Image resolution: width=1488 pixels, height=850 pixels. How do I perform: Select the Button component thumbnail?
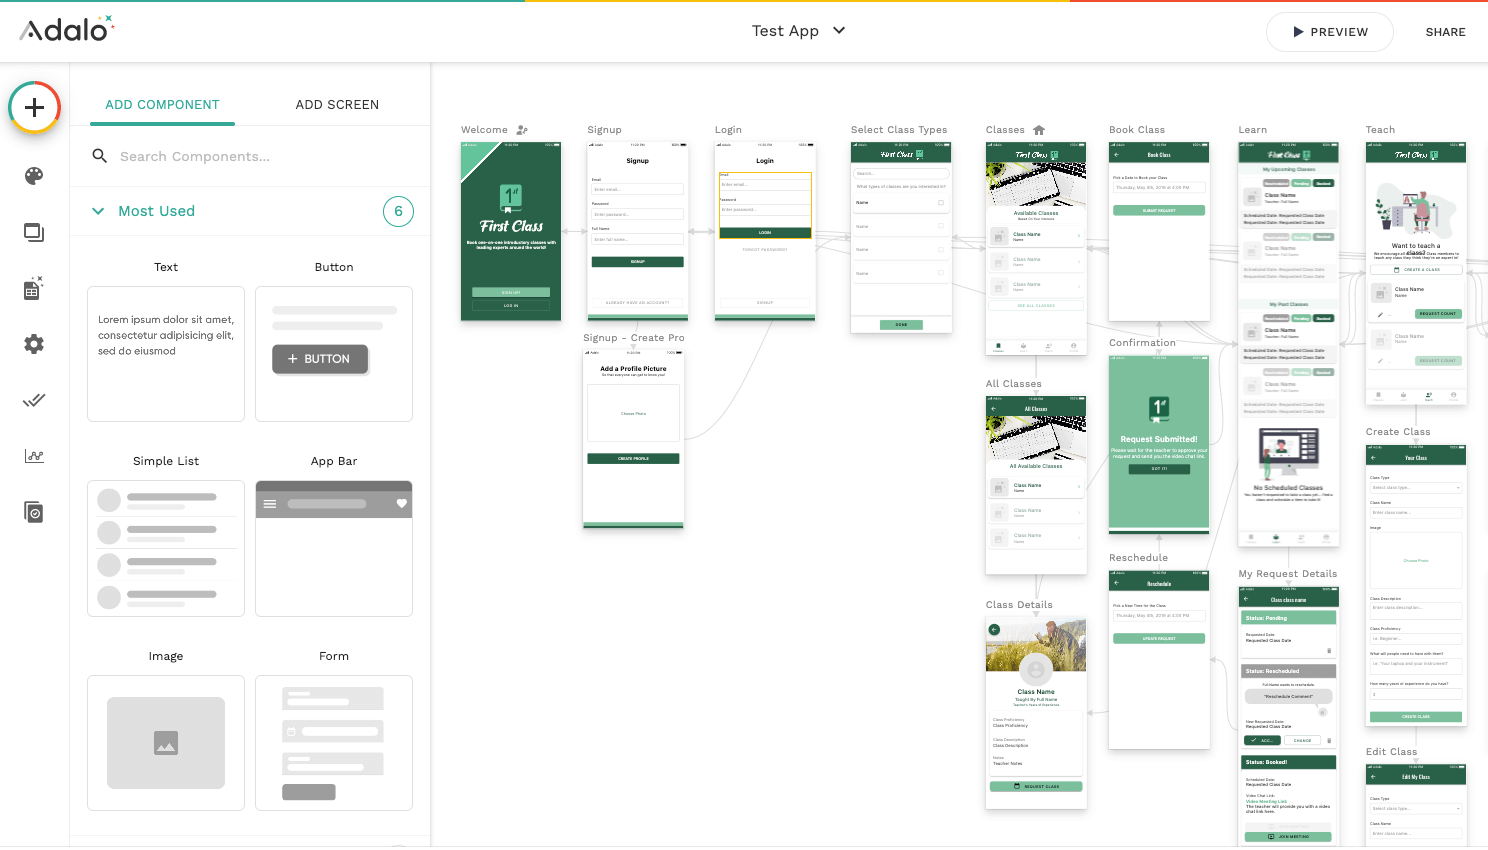point(333,354)
